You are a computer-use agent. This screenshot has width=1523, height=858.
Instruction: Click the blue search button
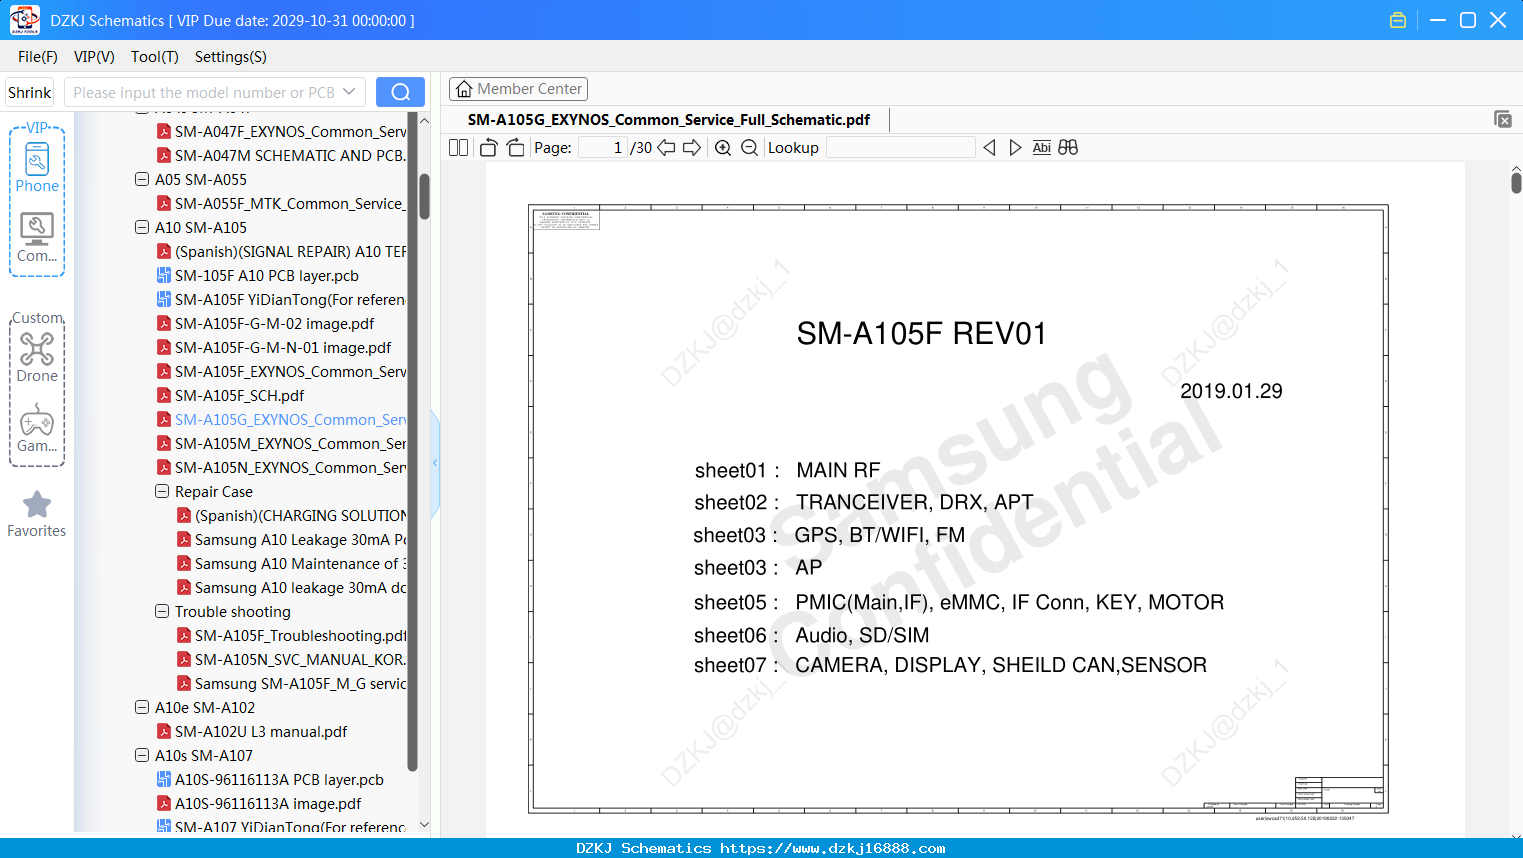pyautogui.click(x=400, y=92)
